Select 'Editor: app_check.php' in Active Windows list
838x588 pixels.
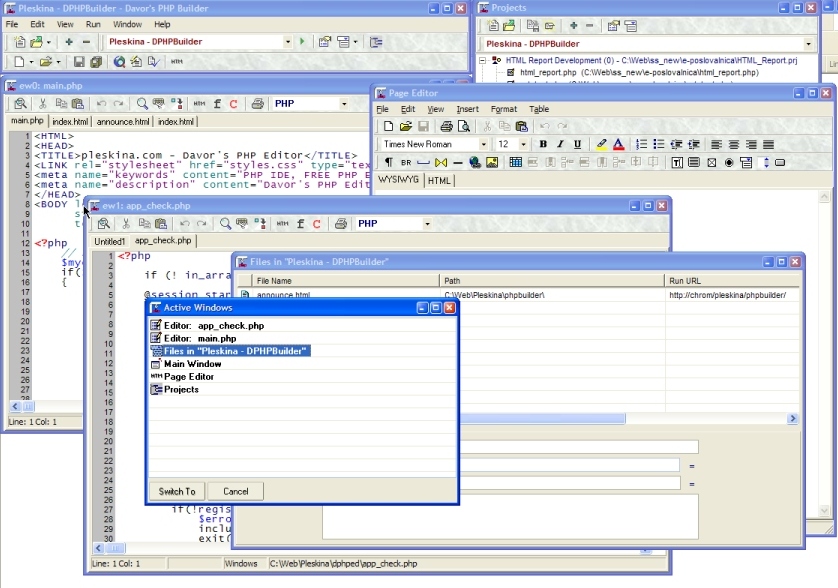[x=214, y=326]
